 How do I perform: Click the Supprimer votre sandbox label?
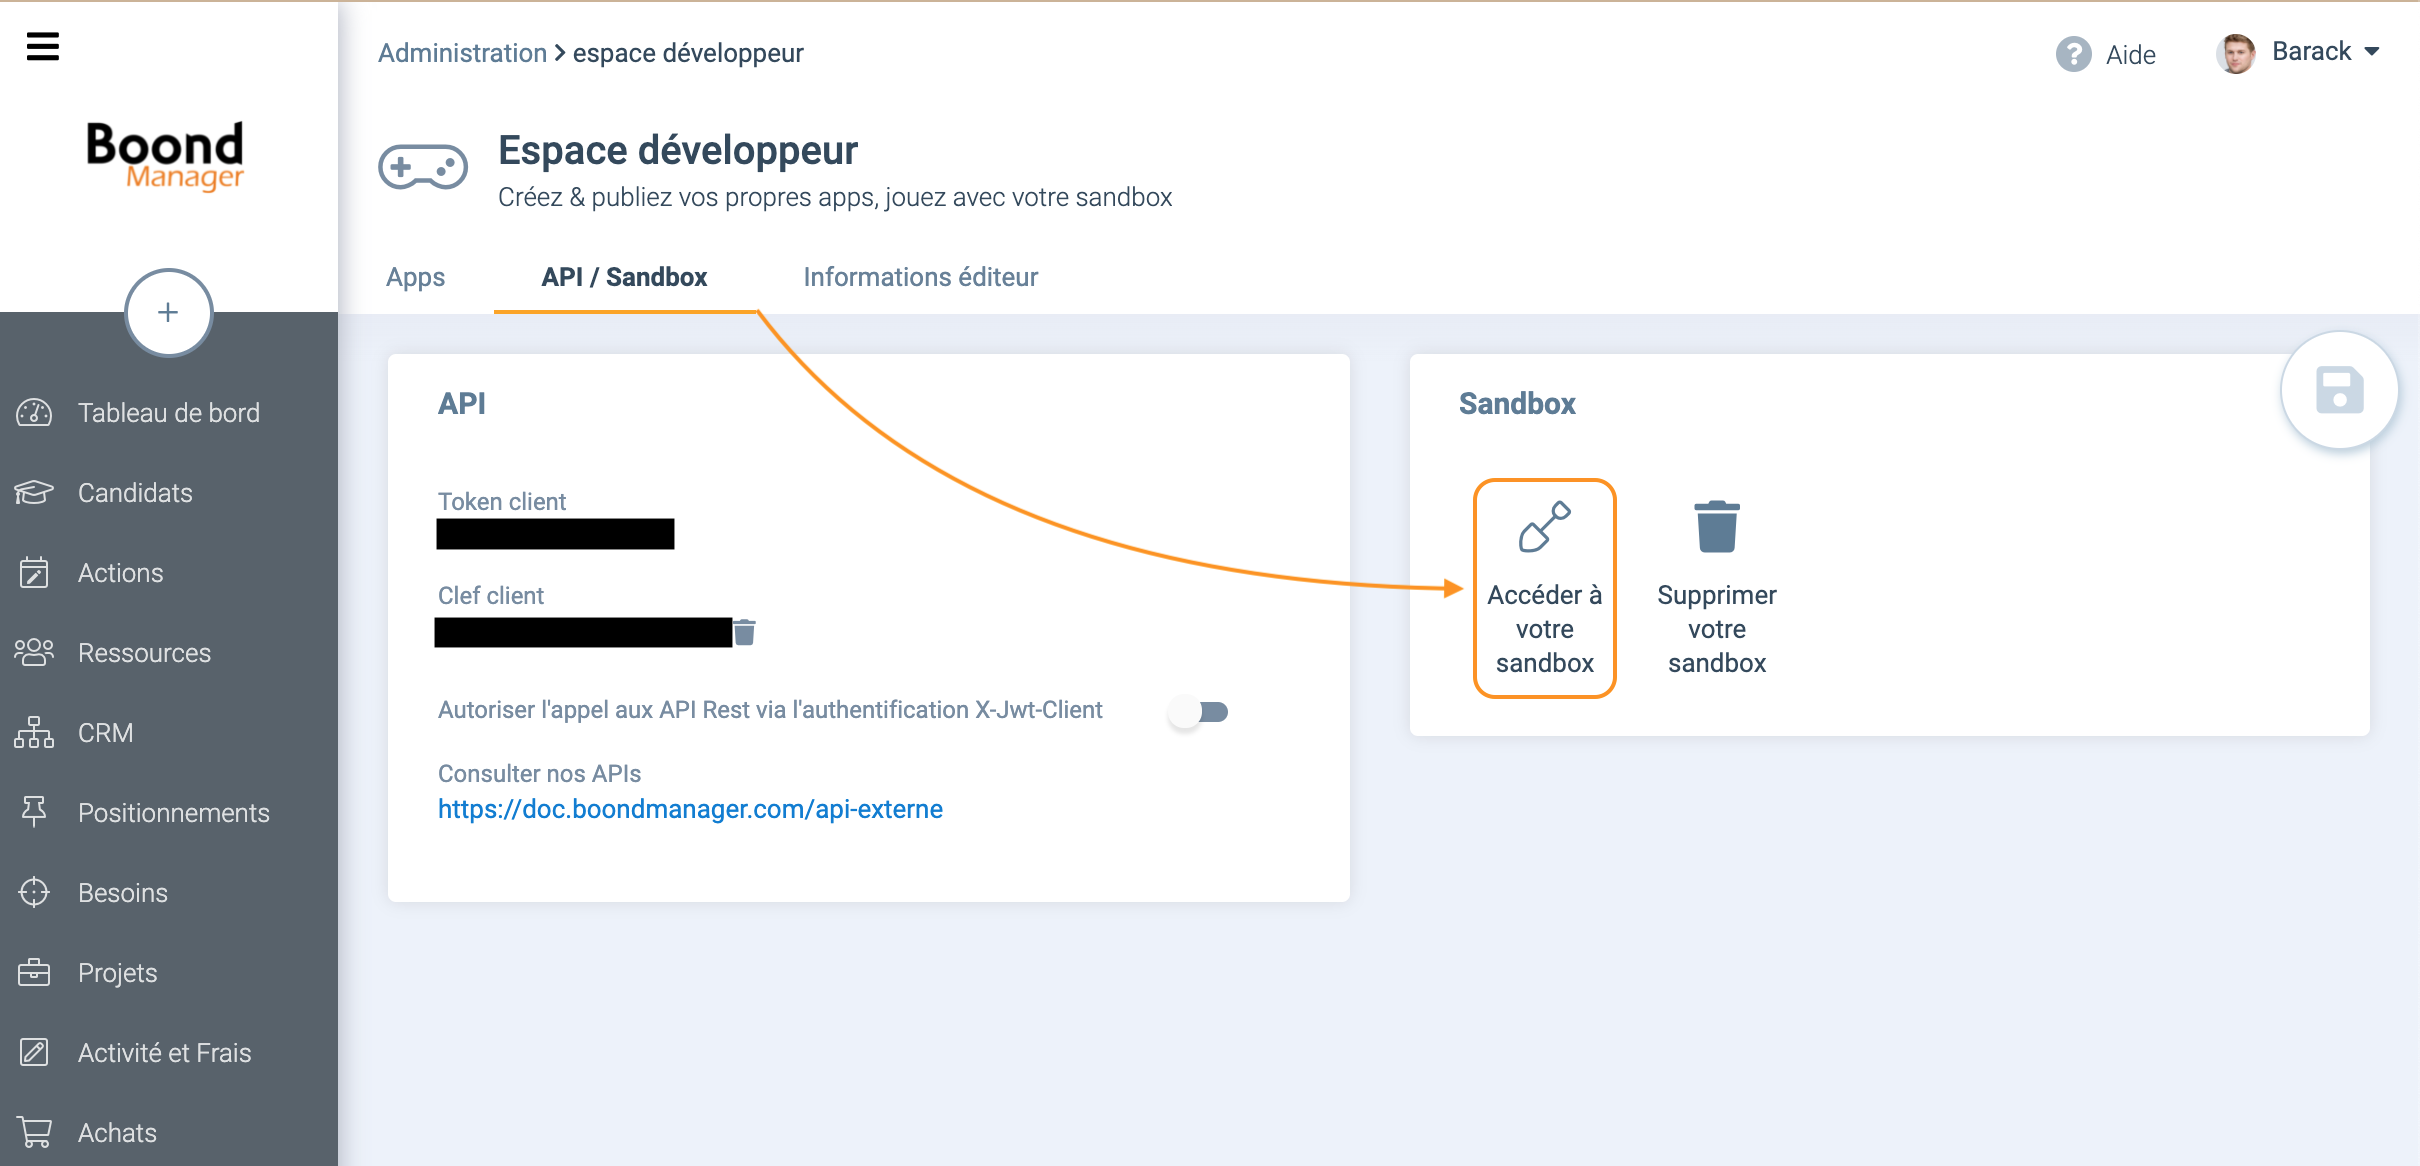1717,629
